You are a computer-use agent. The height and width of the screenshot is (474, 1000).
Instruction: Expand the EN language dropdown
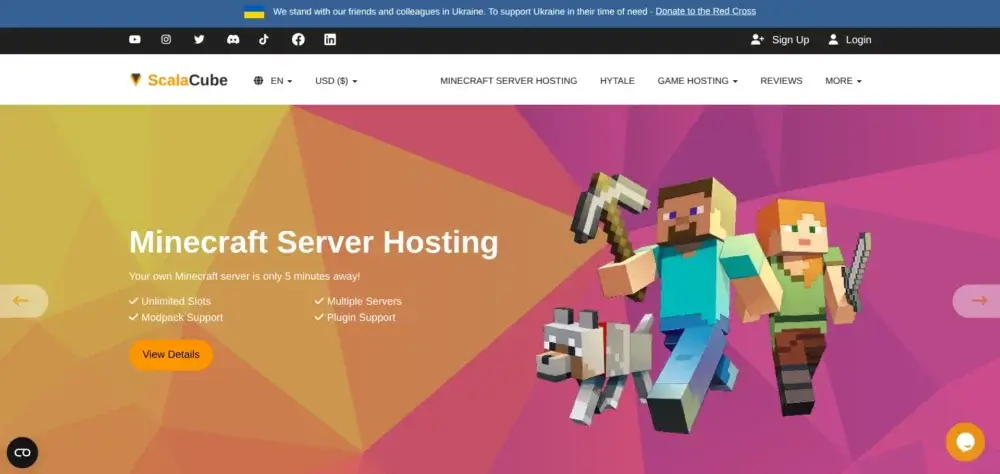281,81
